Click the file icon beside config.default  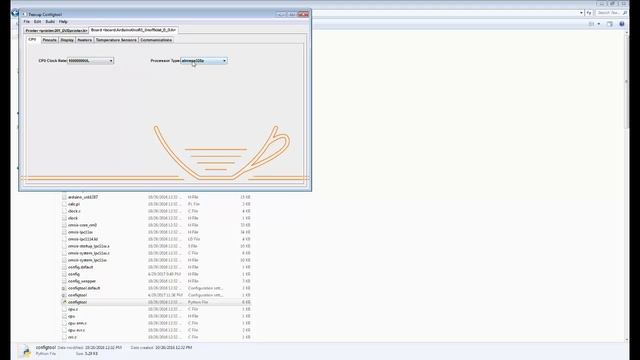pyautogui.click(x=64, y=267)
